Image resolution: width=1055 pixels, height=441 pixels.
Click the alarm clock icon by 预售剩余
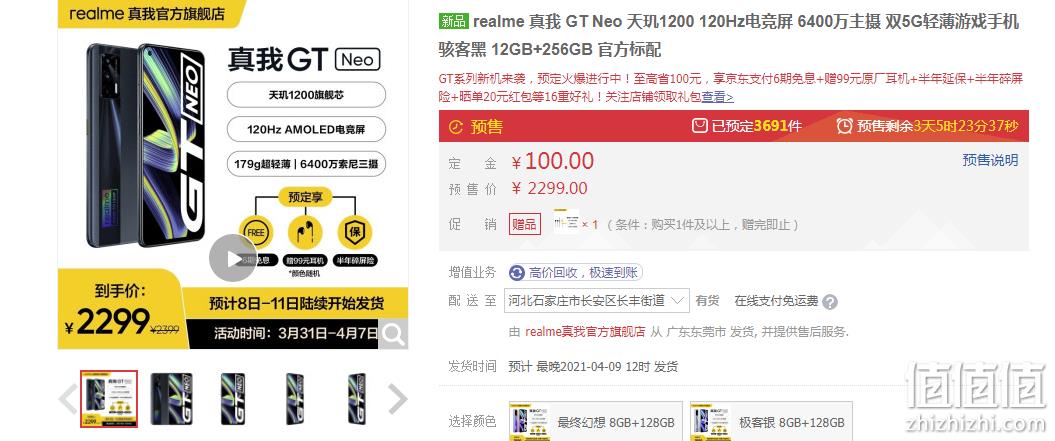tap(844, 126)
